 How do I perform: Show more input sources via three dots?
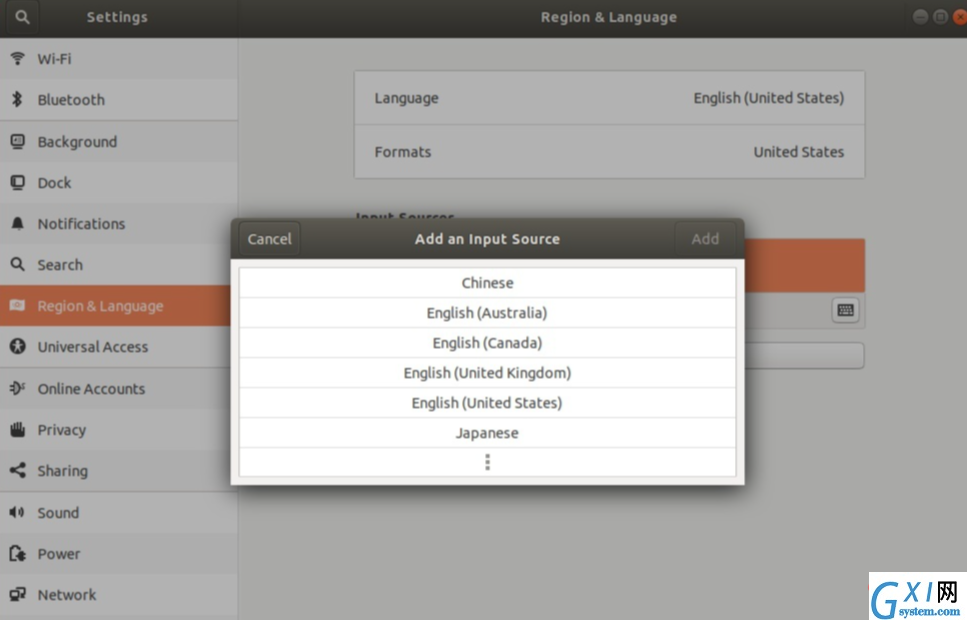point(487,462)
